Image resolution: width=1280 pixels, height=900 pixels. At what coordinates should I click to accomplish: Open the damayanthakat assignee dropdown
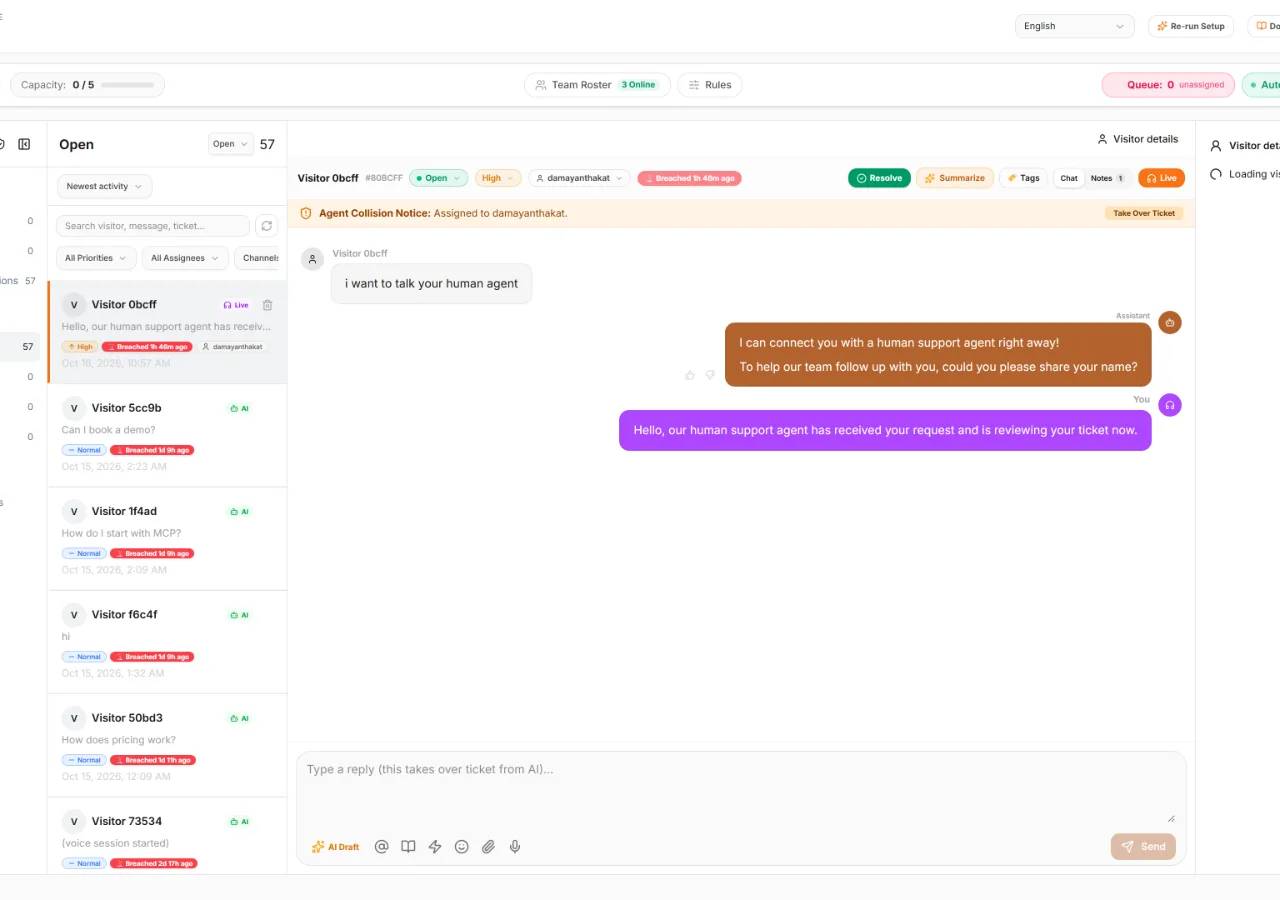579,178
